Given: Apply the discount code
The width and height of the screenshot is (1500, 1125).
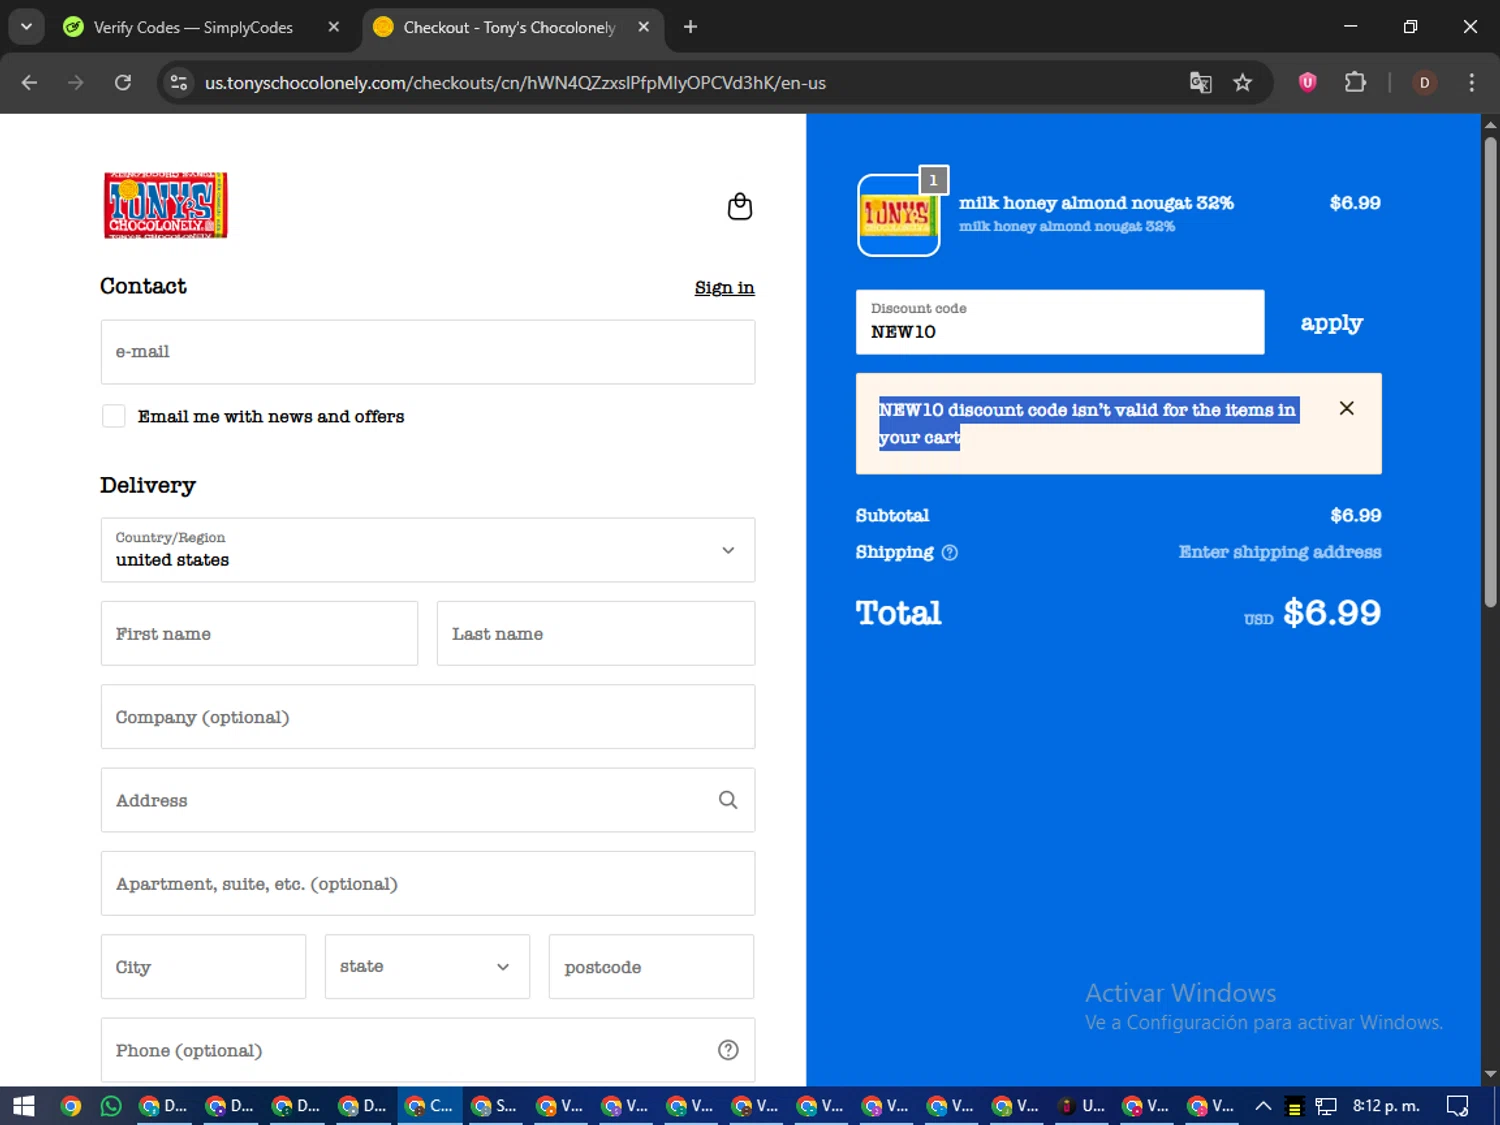Looking at the screenshot, I should [x=1331, y=323].
